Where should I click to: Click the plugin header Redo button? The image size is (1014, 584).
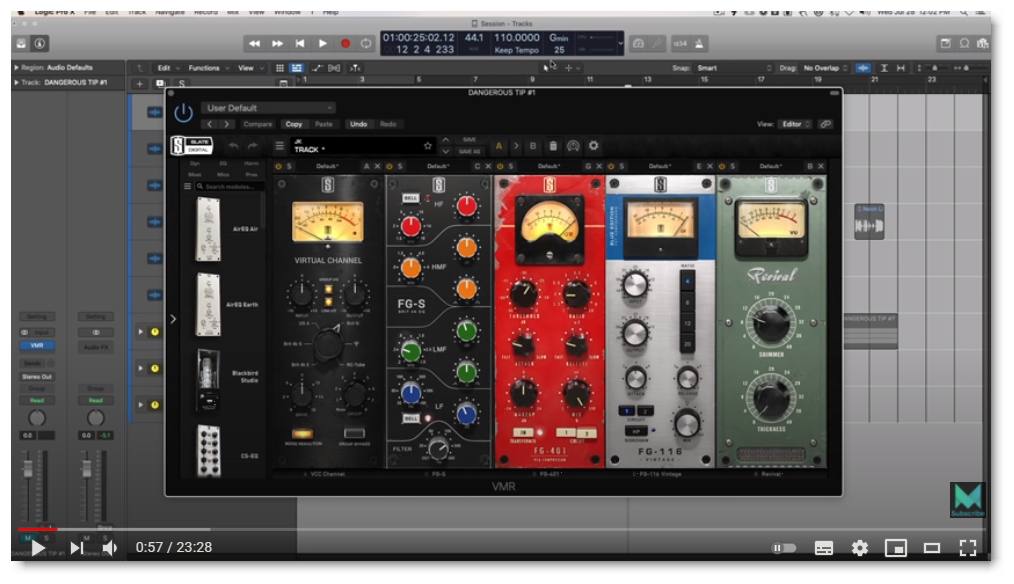[x=388, y=124]
